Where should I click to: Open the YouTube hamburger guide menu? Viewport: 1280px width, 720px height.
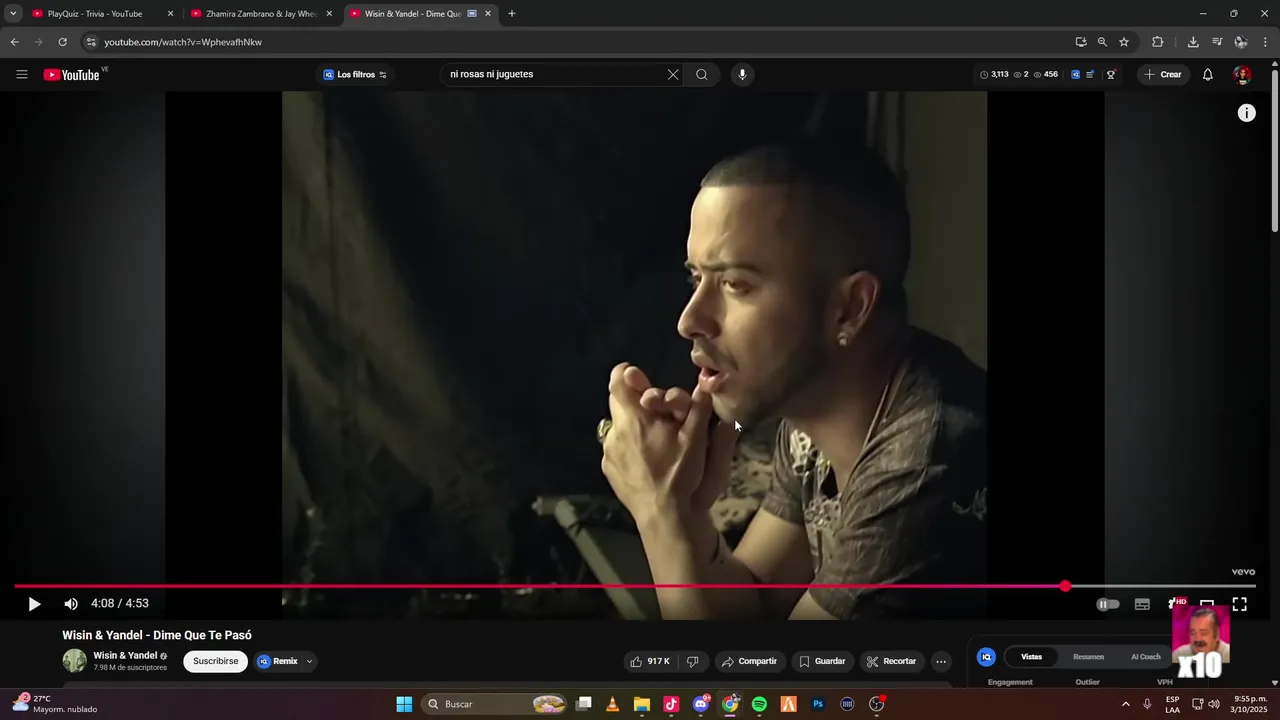coord(22,74)
